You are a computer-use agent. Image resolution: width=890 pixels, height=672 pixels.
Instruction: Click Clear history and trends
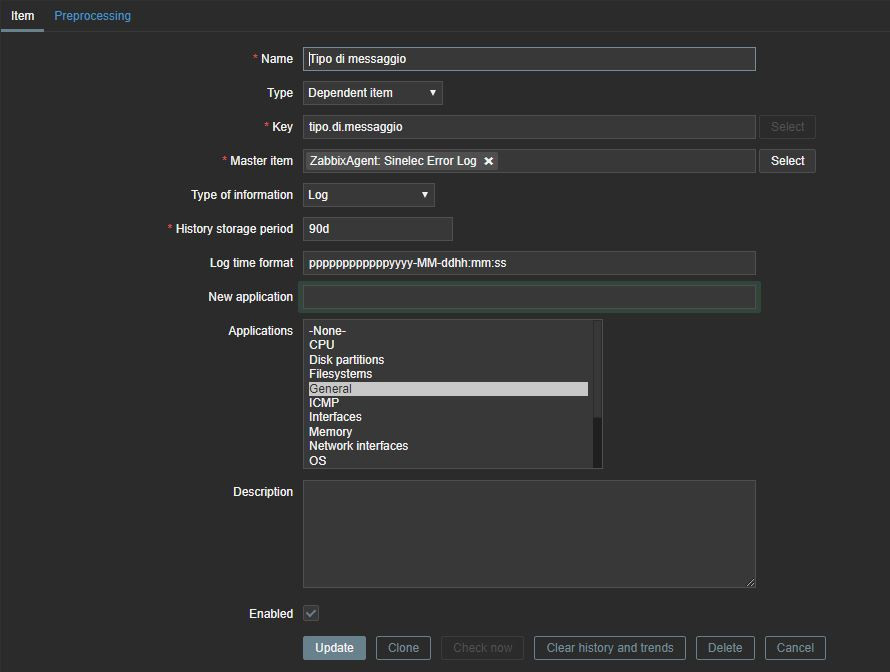pos(609,648)
